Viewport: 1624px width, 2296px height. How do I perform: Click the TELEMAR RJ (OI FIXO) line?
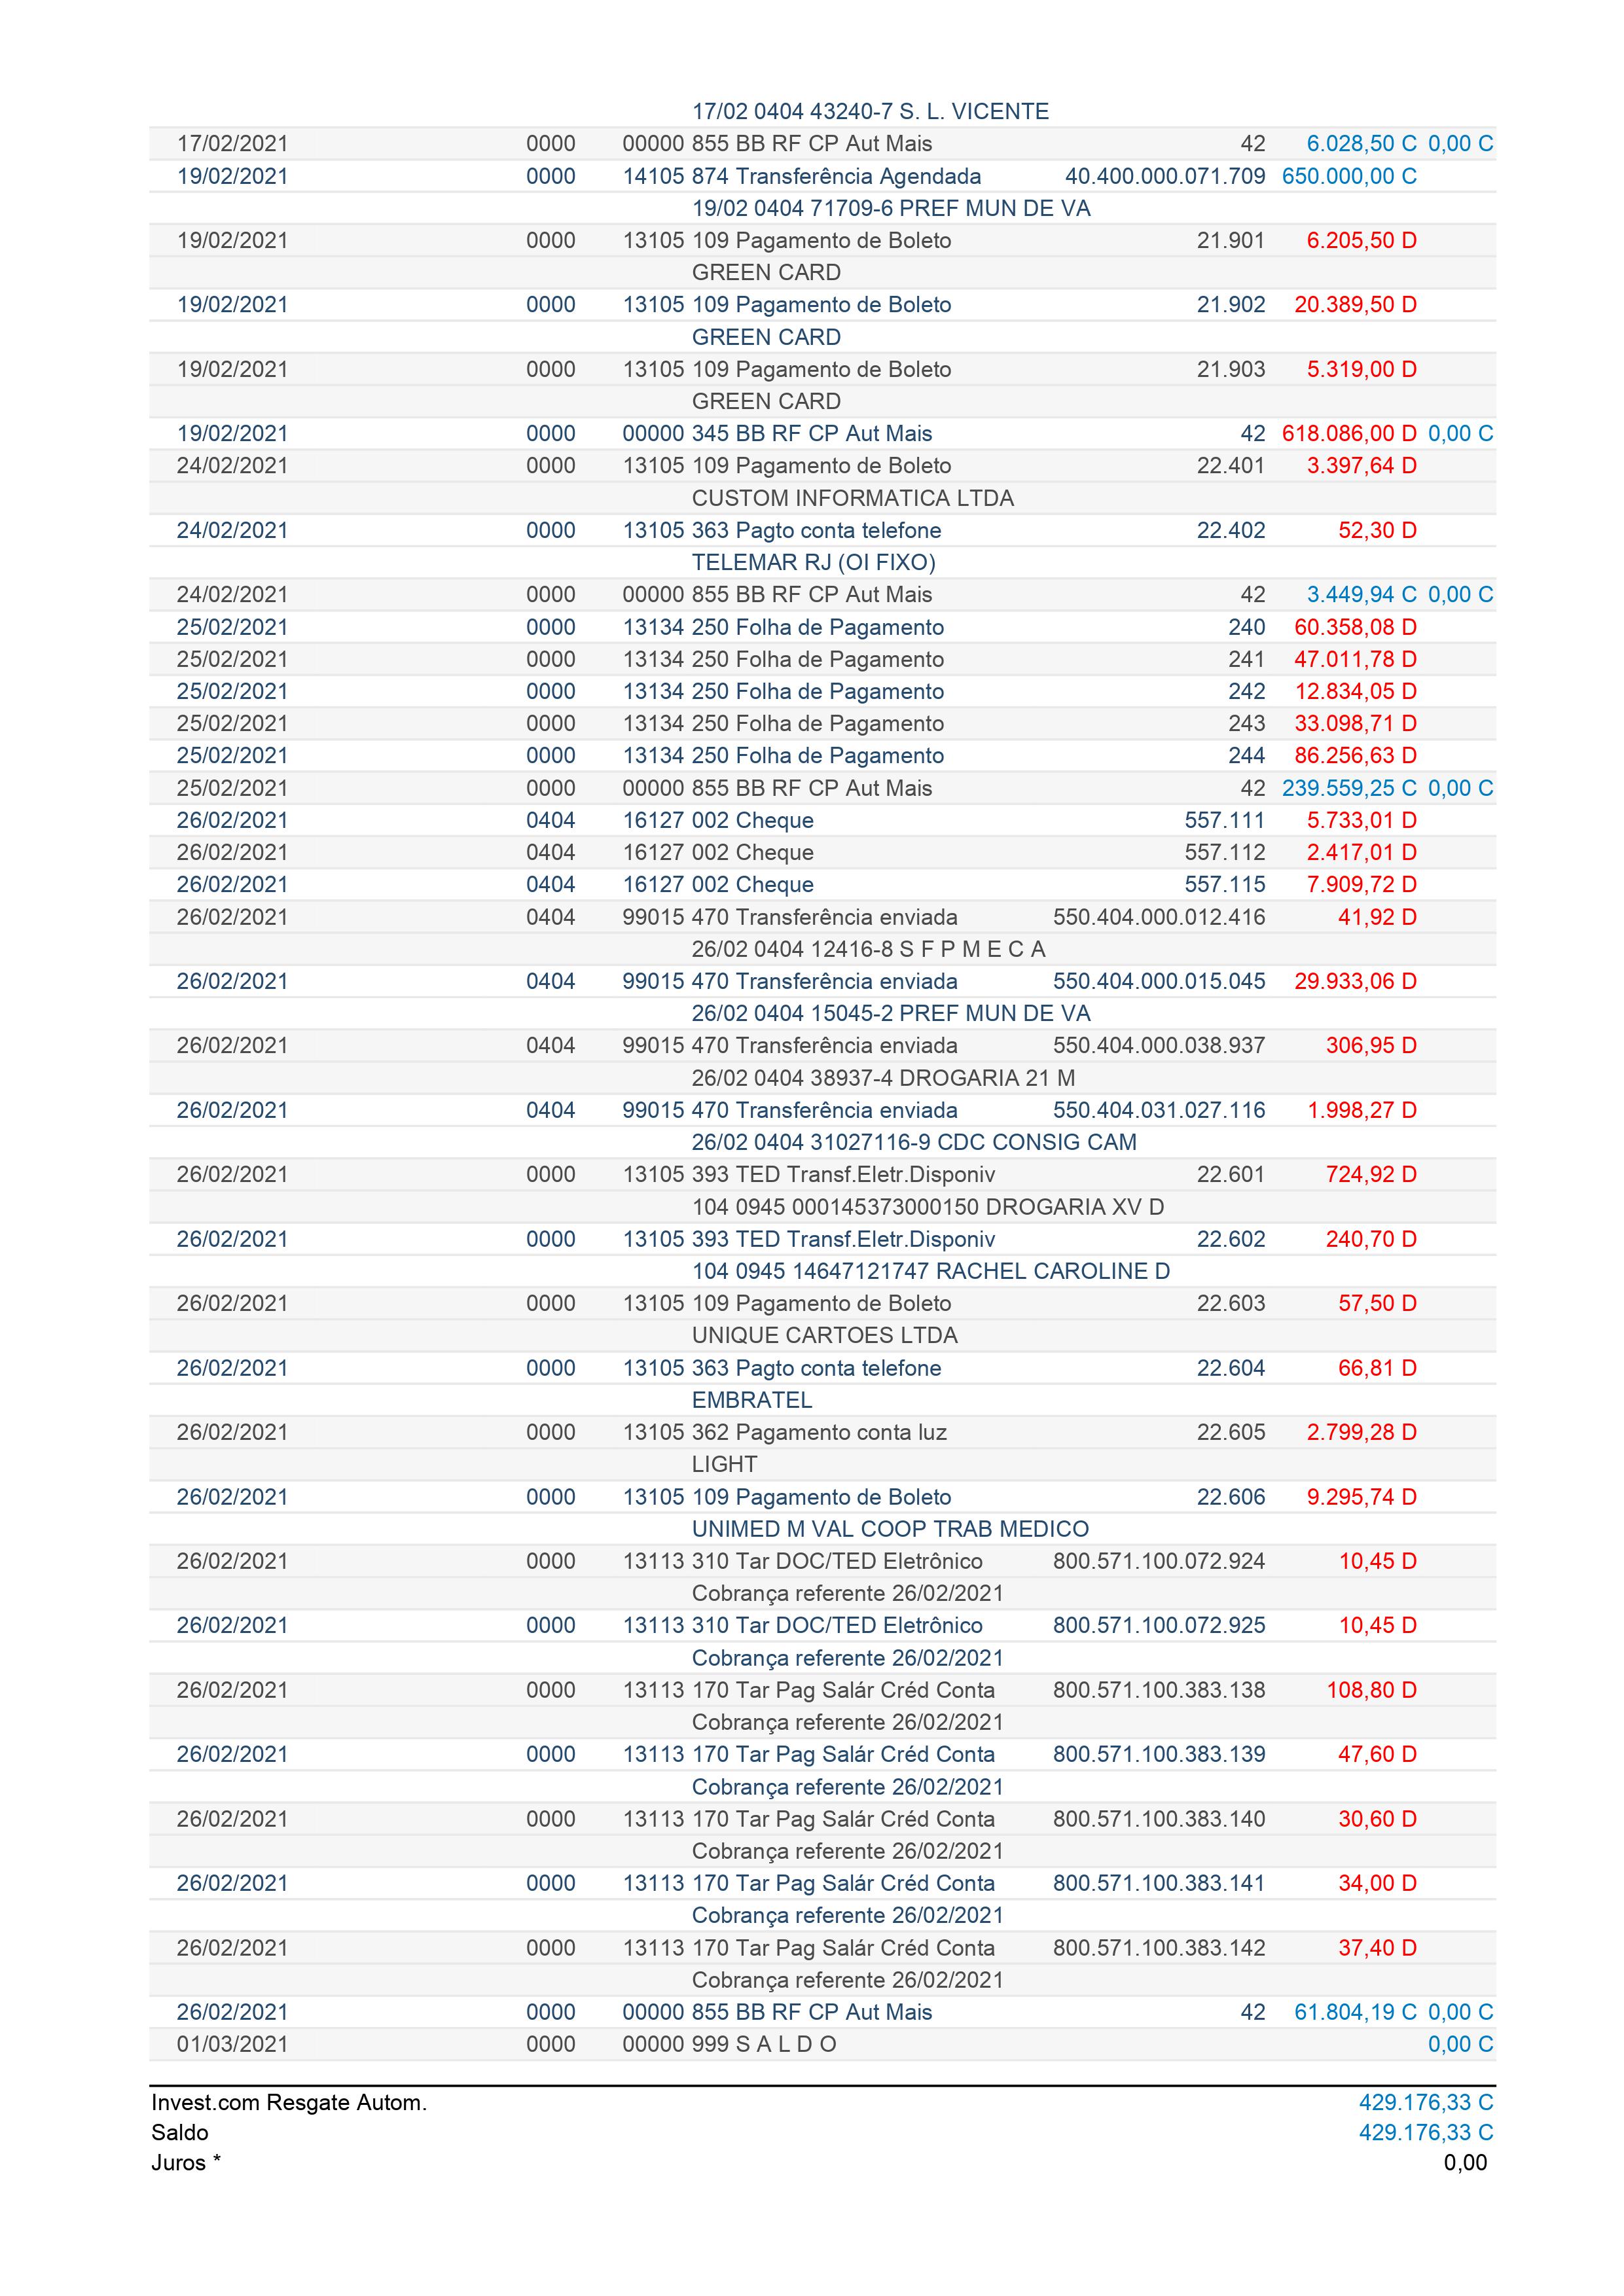tap(813, 562)
